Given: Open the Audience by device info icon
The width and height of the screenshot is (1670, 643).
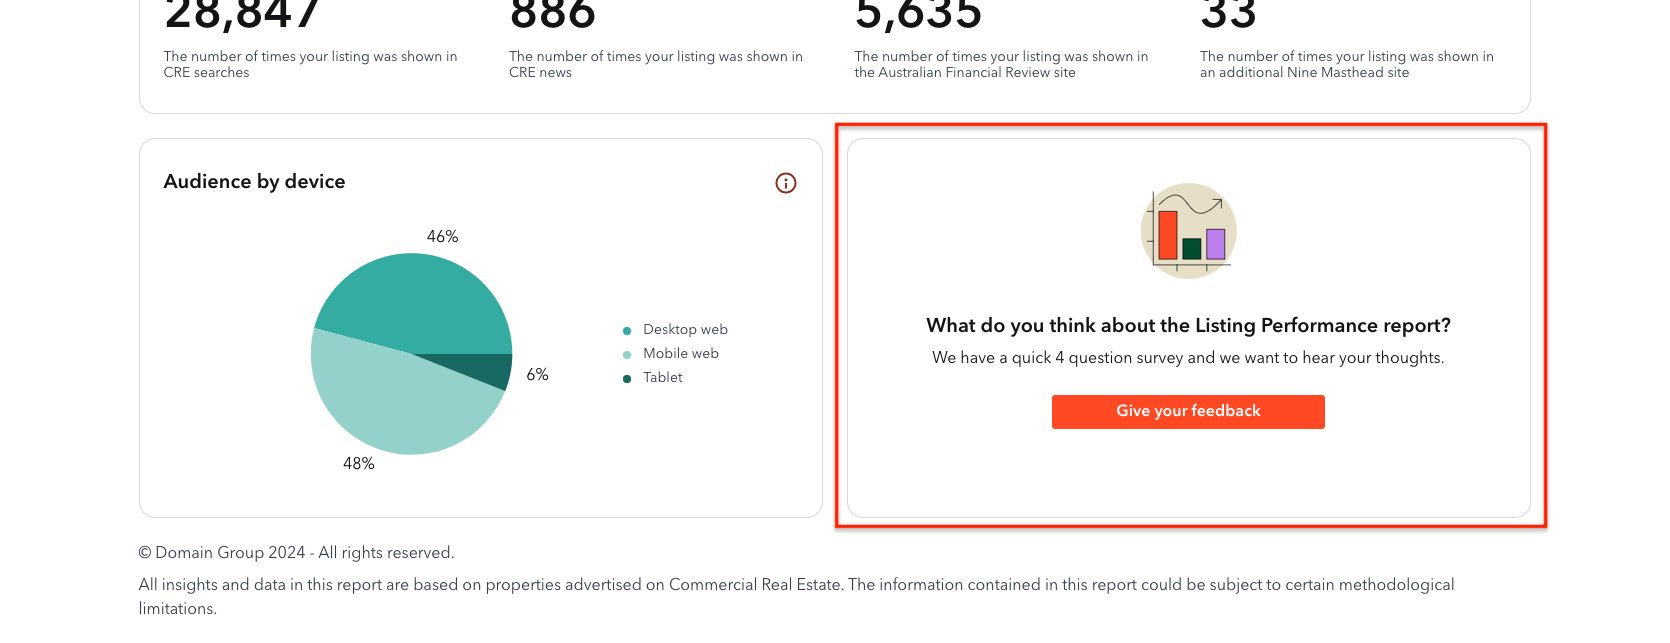Looking at the screenshot, I should pyautogui.click(x=786, y=183).
